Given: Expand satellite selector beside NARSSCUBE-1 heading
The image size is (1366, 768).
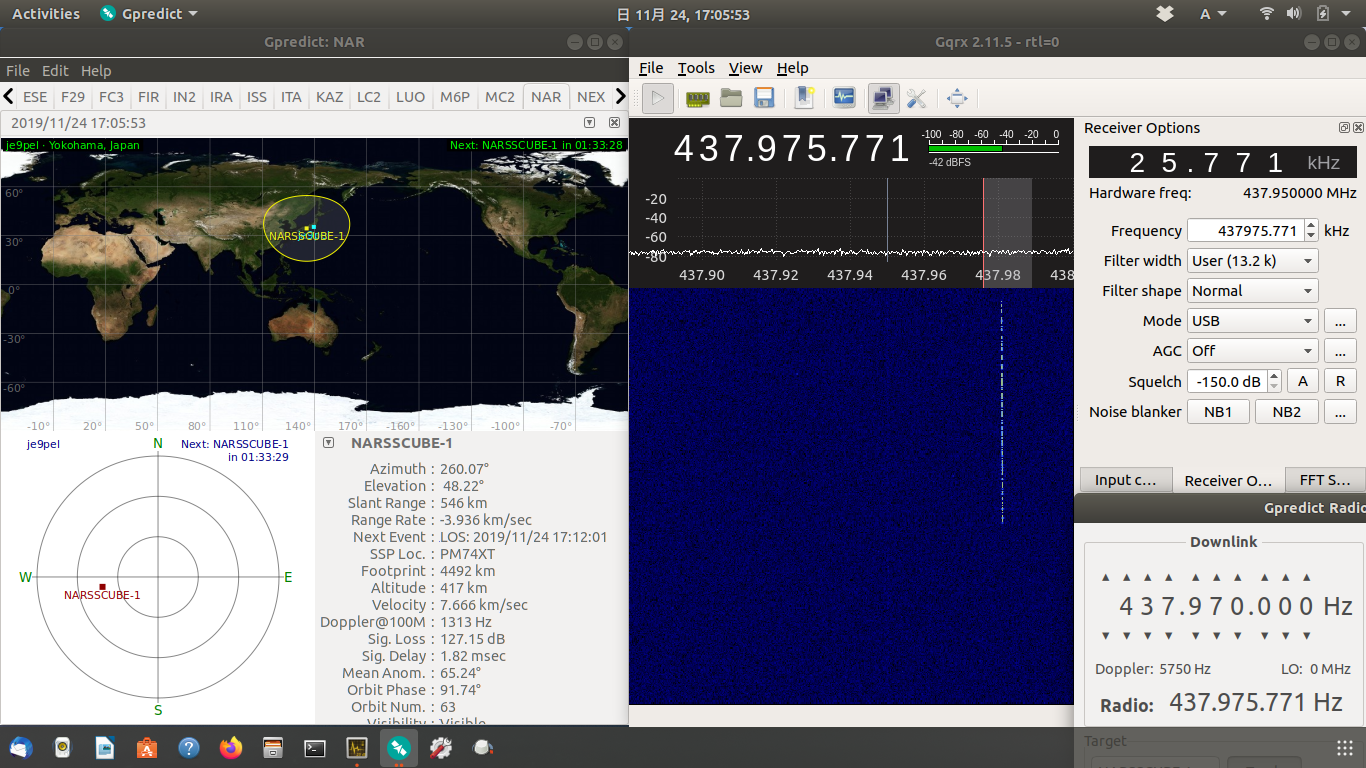Looking at the screenshot, I should tap(329, 443).
